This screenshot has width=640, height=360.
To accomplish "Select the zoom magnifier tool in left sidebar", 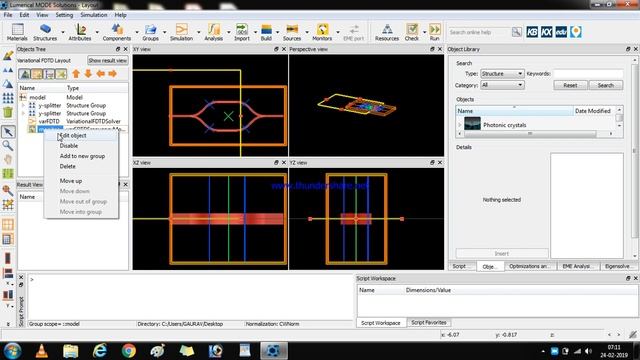I will point(8,145).
